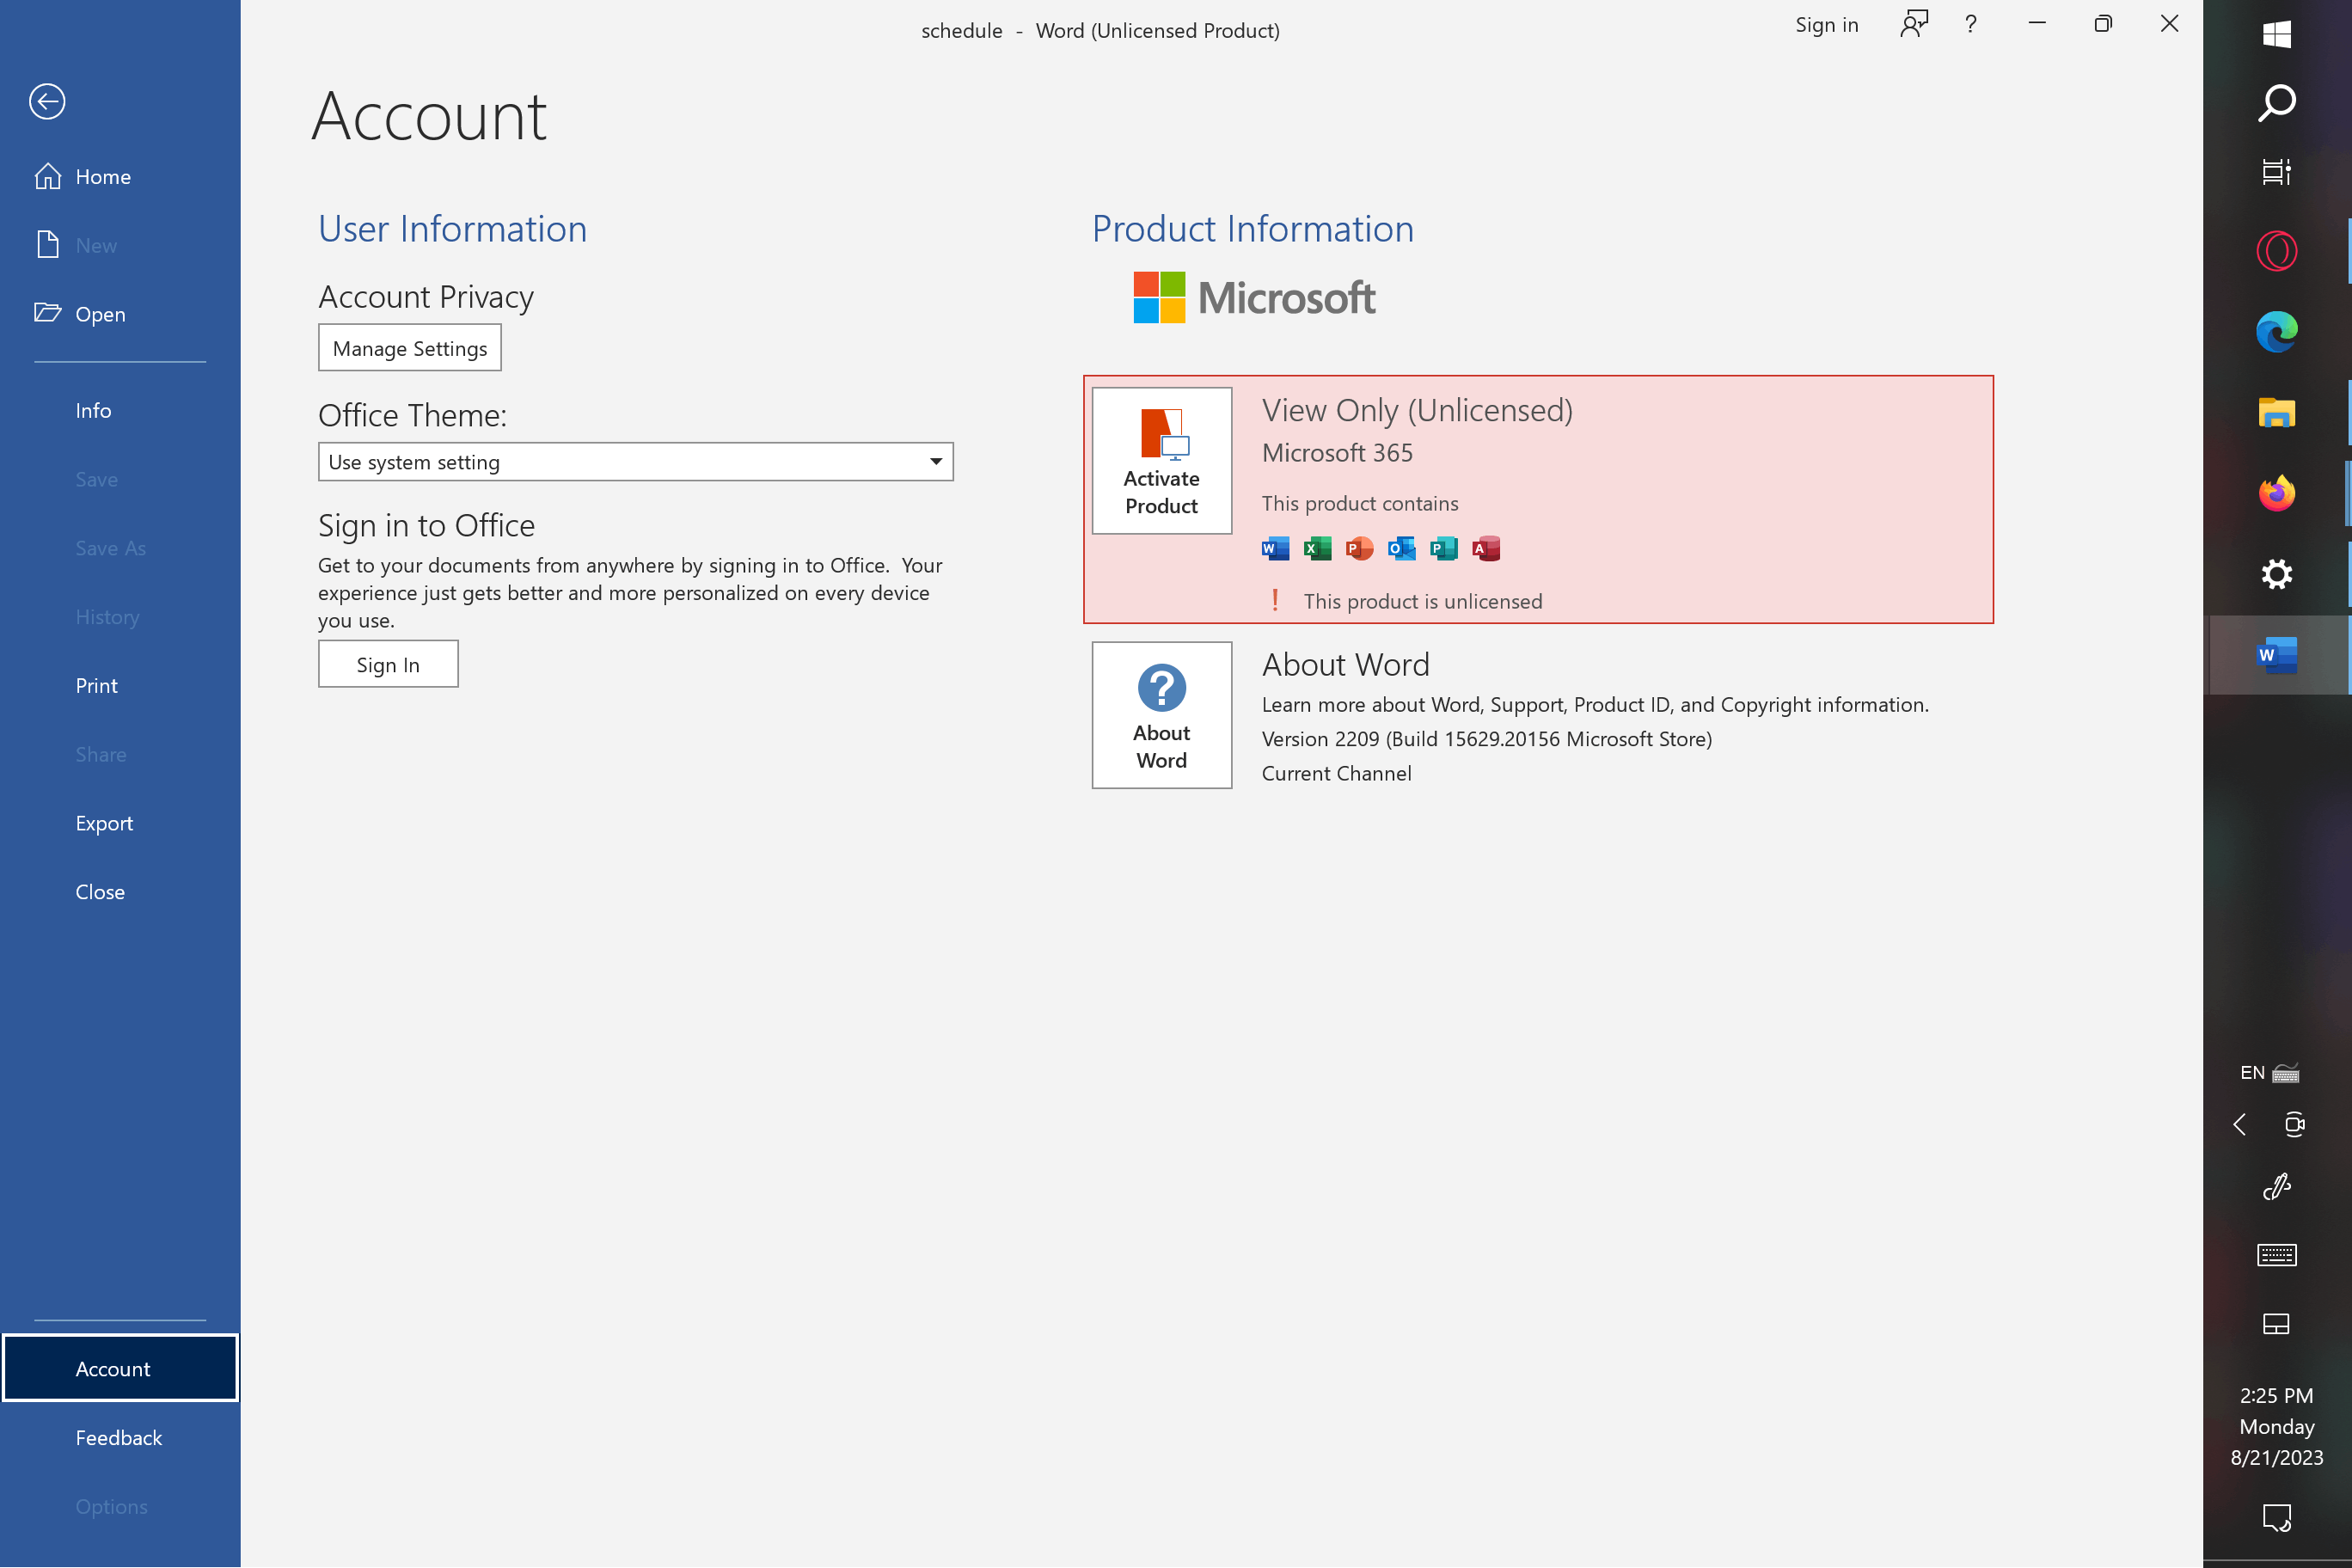Open the About Word button
Image resolution: width=2352 pixels, height=1568 pixels.
1162,715
